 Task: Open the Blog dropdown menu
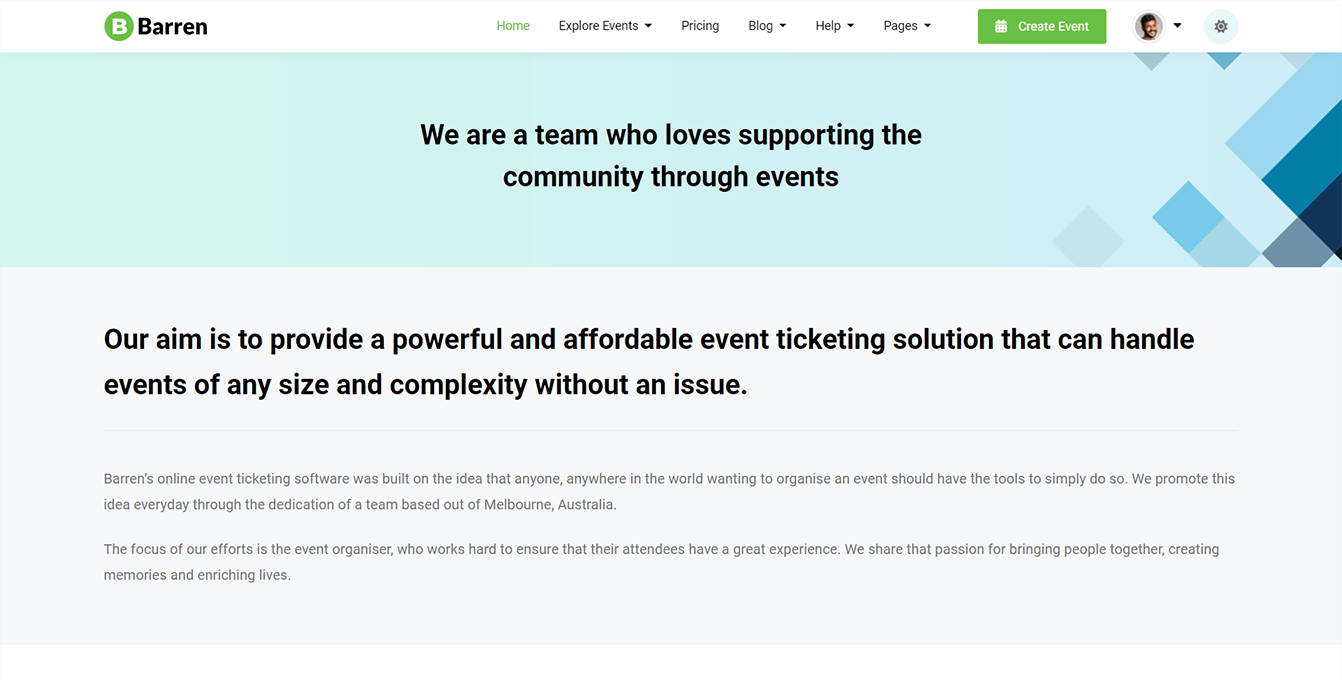(766, 26)
